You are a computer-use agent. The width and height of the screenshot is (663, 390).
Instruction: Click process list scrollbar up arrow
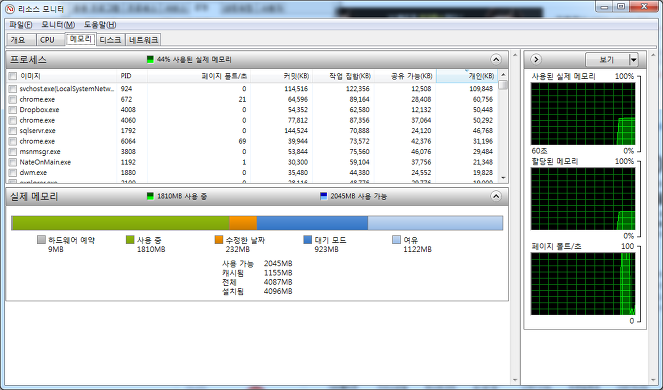(503, 75)
